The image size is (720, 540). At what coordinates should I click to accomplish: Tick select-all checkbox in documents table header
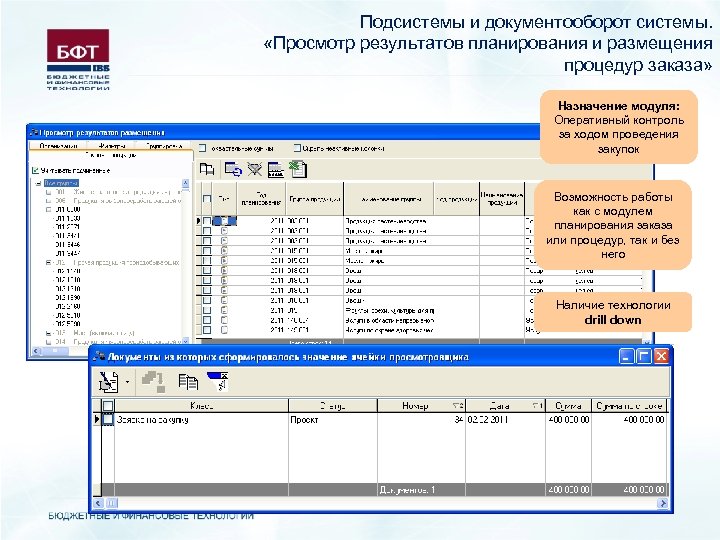(107, 406)
